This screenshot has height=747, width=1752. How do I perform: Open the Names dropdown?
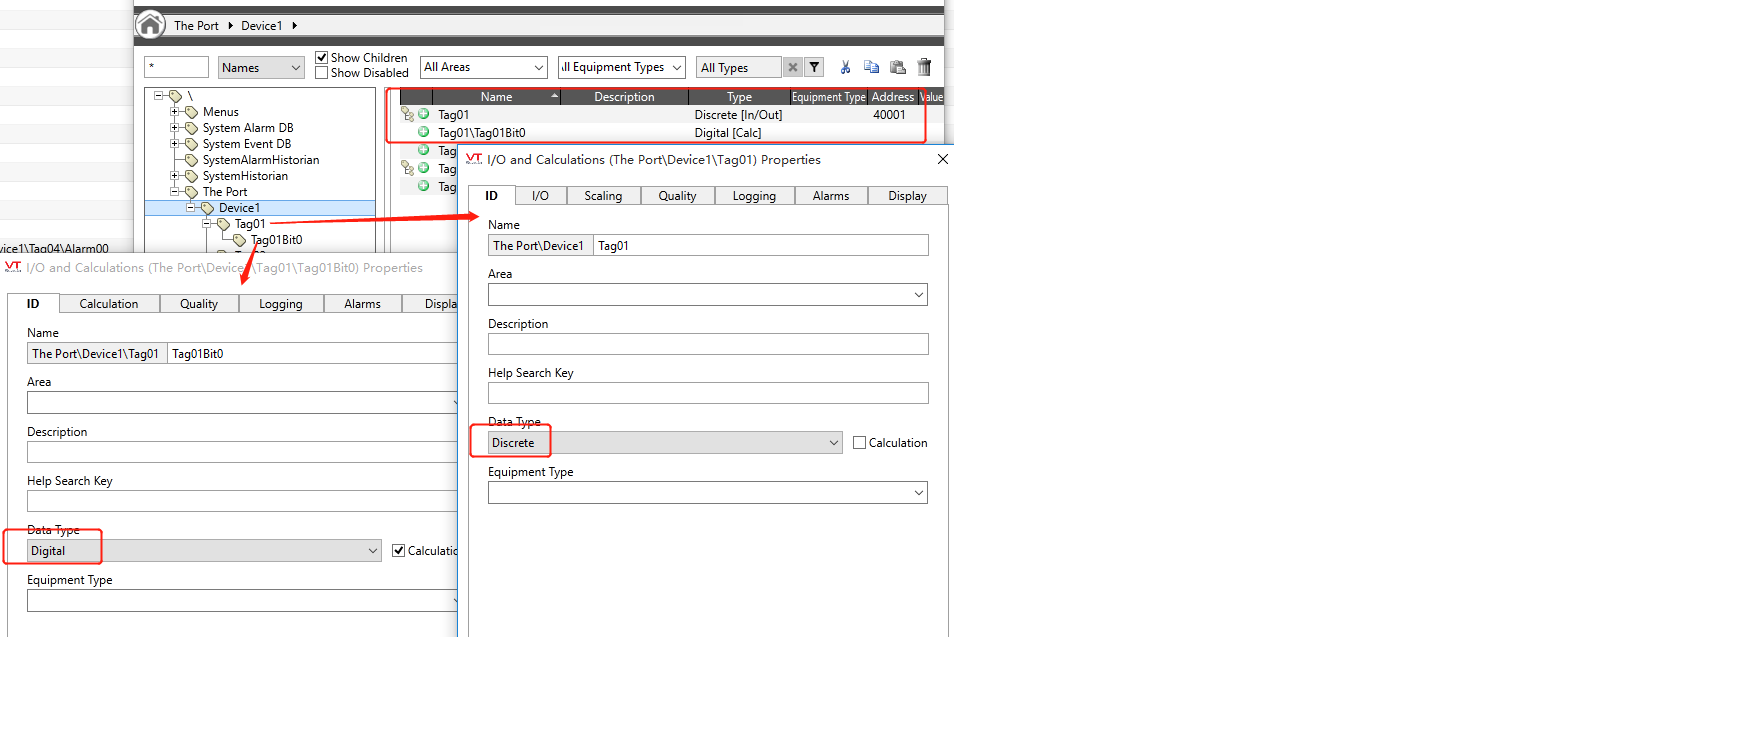(x=261, y=67)
